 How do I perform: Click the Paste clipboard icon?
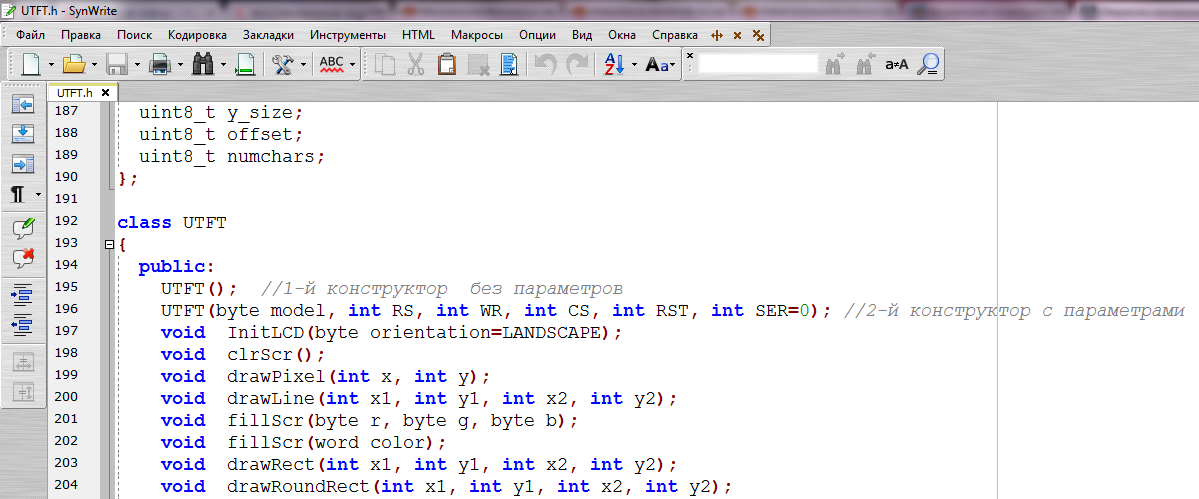447,65
